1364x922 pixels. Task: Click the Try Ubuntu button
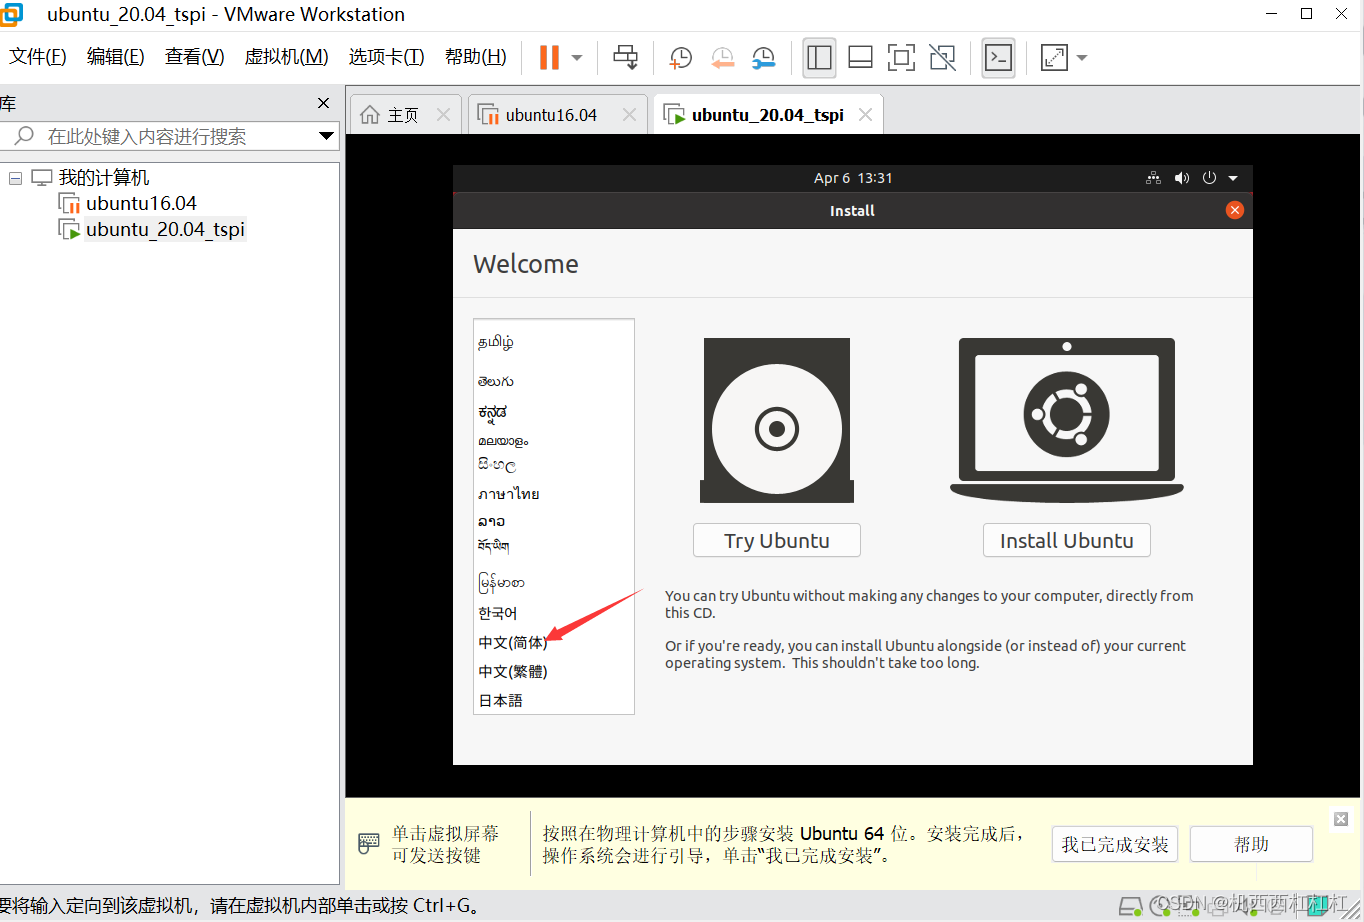[x=777, y=540]
